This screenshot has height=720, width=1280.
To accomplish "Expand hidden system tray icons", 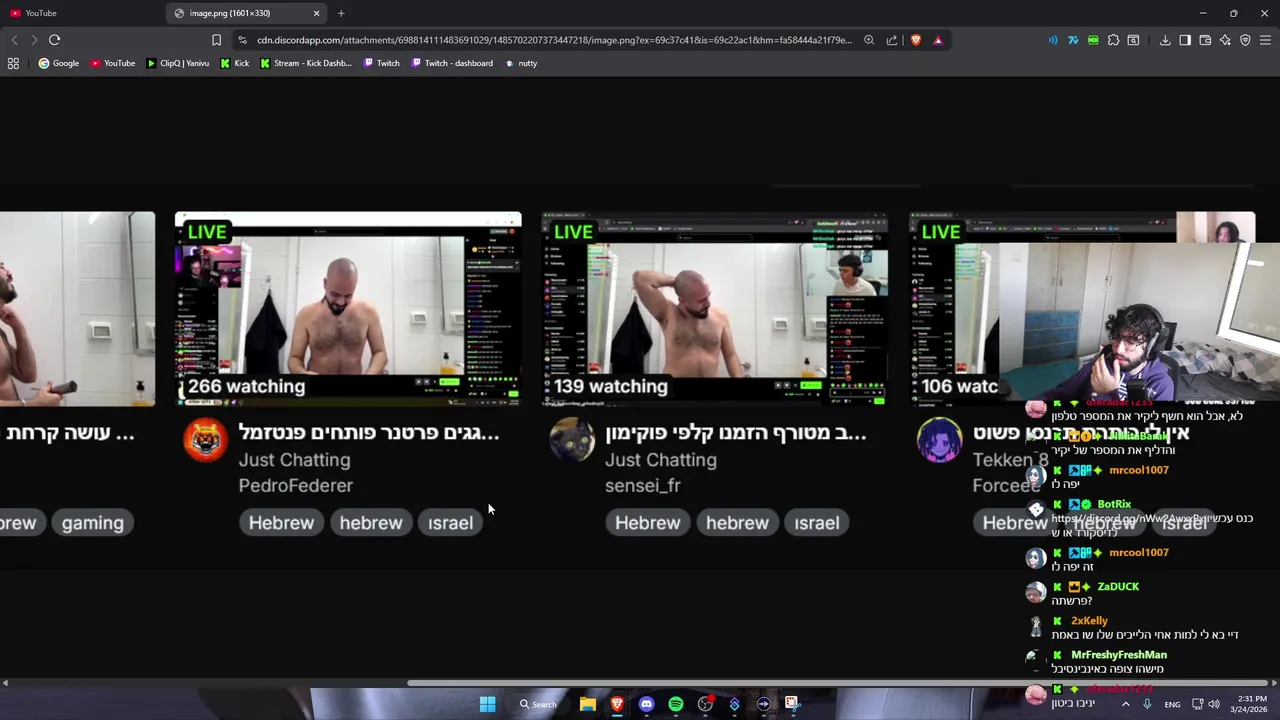I will click(x=1125, y=704).
